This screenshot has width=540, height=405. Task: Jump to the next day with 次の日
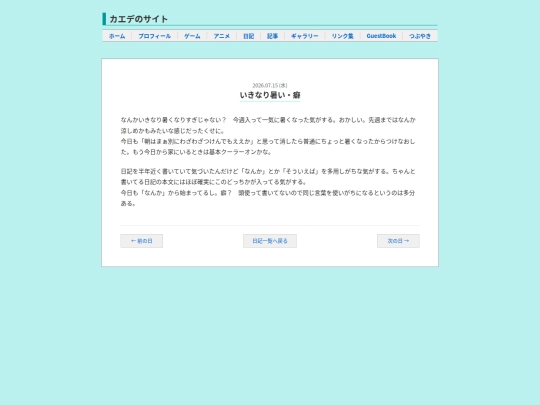(x=398, y=241)
